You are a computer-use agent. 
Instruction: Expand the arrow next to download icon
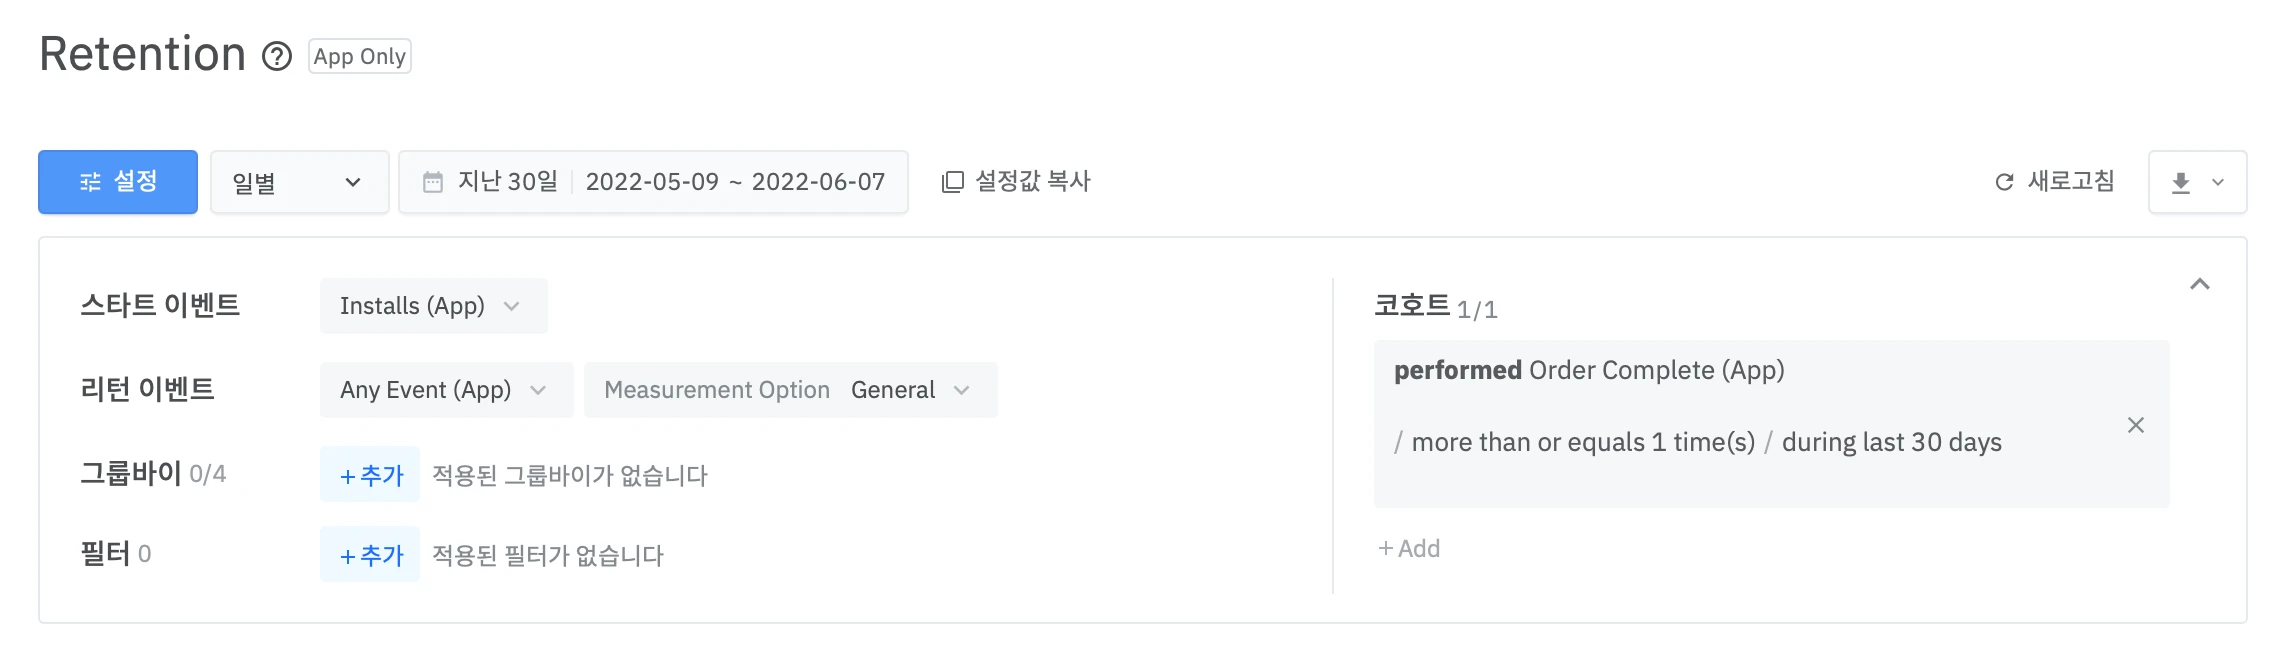click(2218, 183)
